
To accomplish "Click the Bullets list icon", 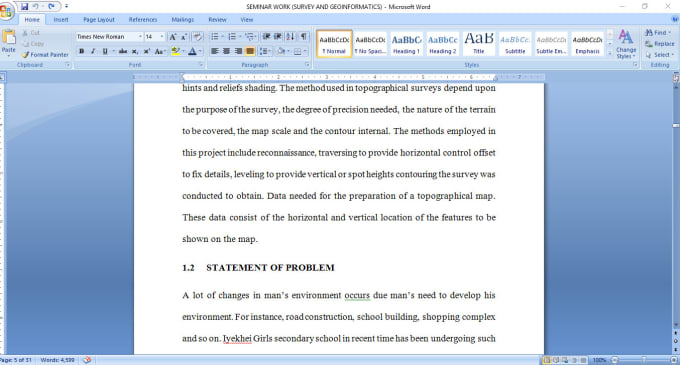I will tap(215, 37).
